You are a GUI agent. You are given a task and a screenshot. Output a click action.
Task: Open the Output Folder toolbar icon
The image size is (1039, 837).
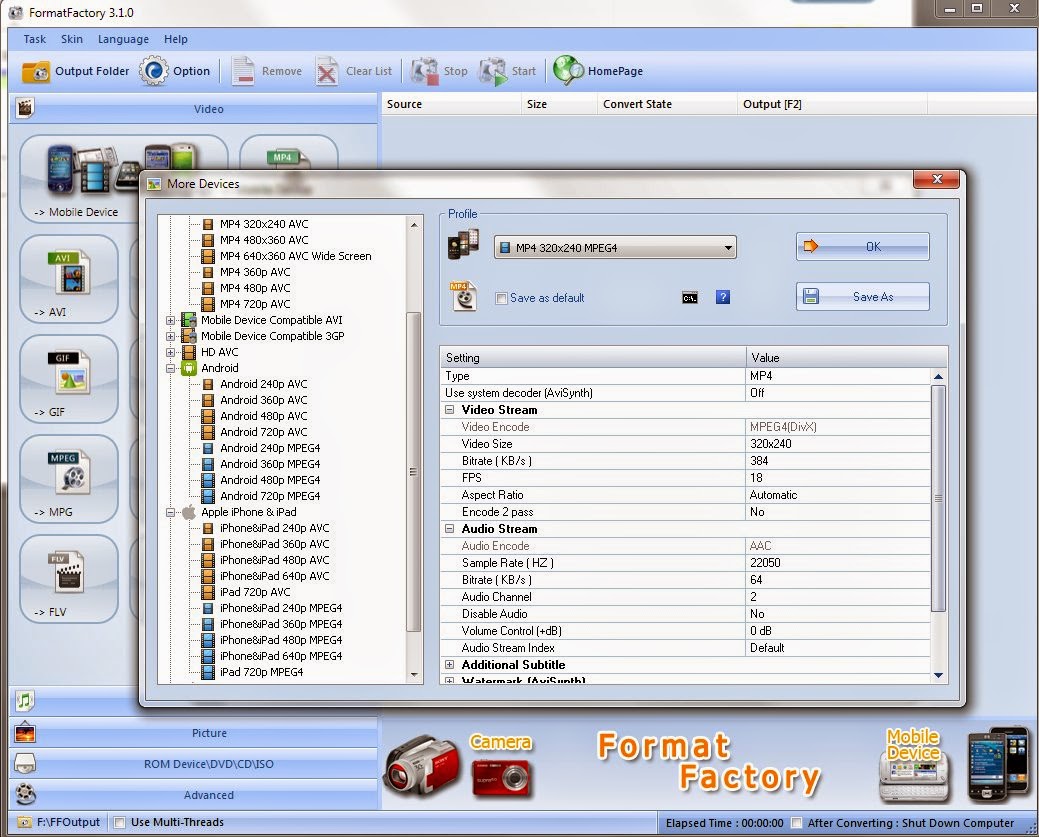tap(36, 71)
